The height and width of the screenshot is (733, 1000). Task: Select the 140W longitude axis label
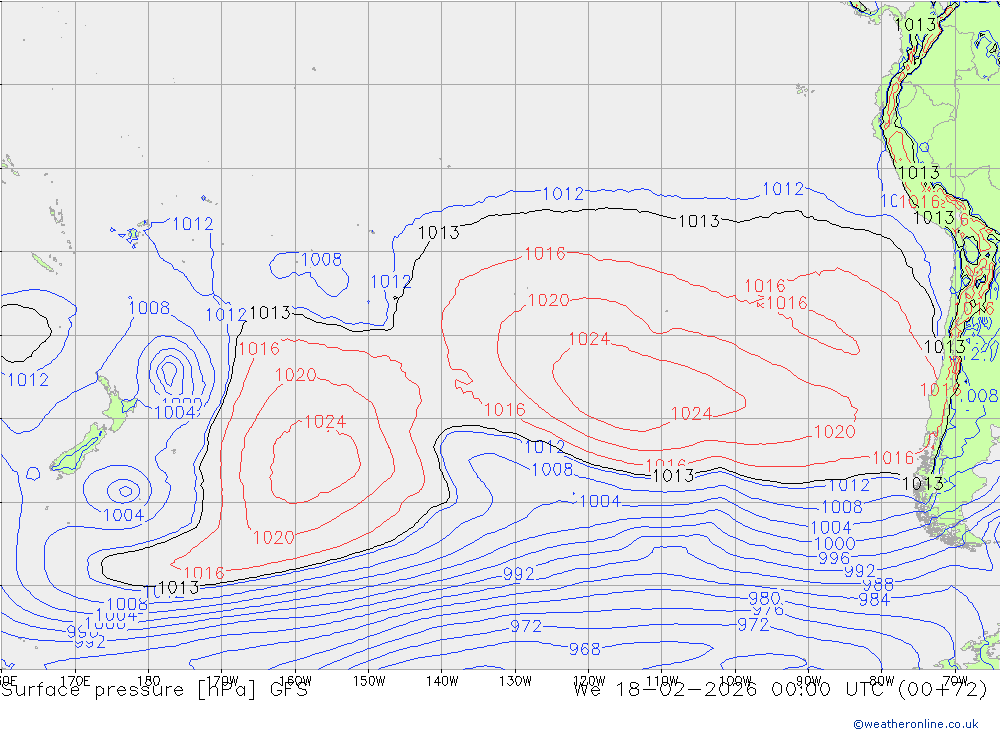(x=442, y=681)
